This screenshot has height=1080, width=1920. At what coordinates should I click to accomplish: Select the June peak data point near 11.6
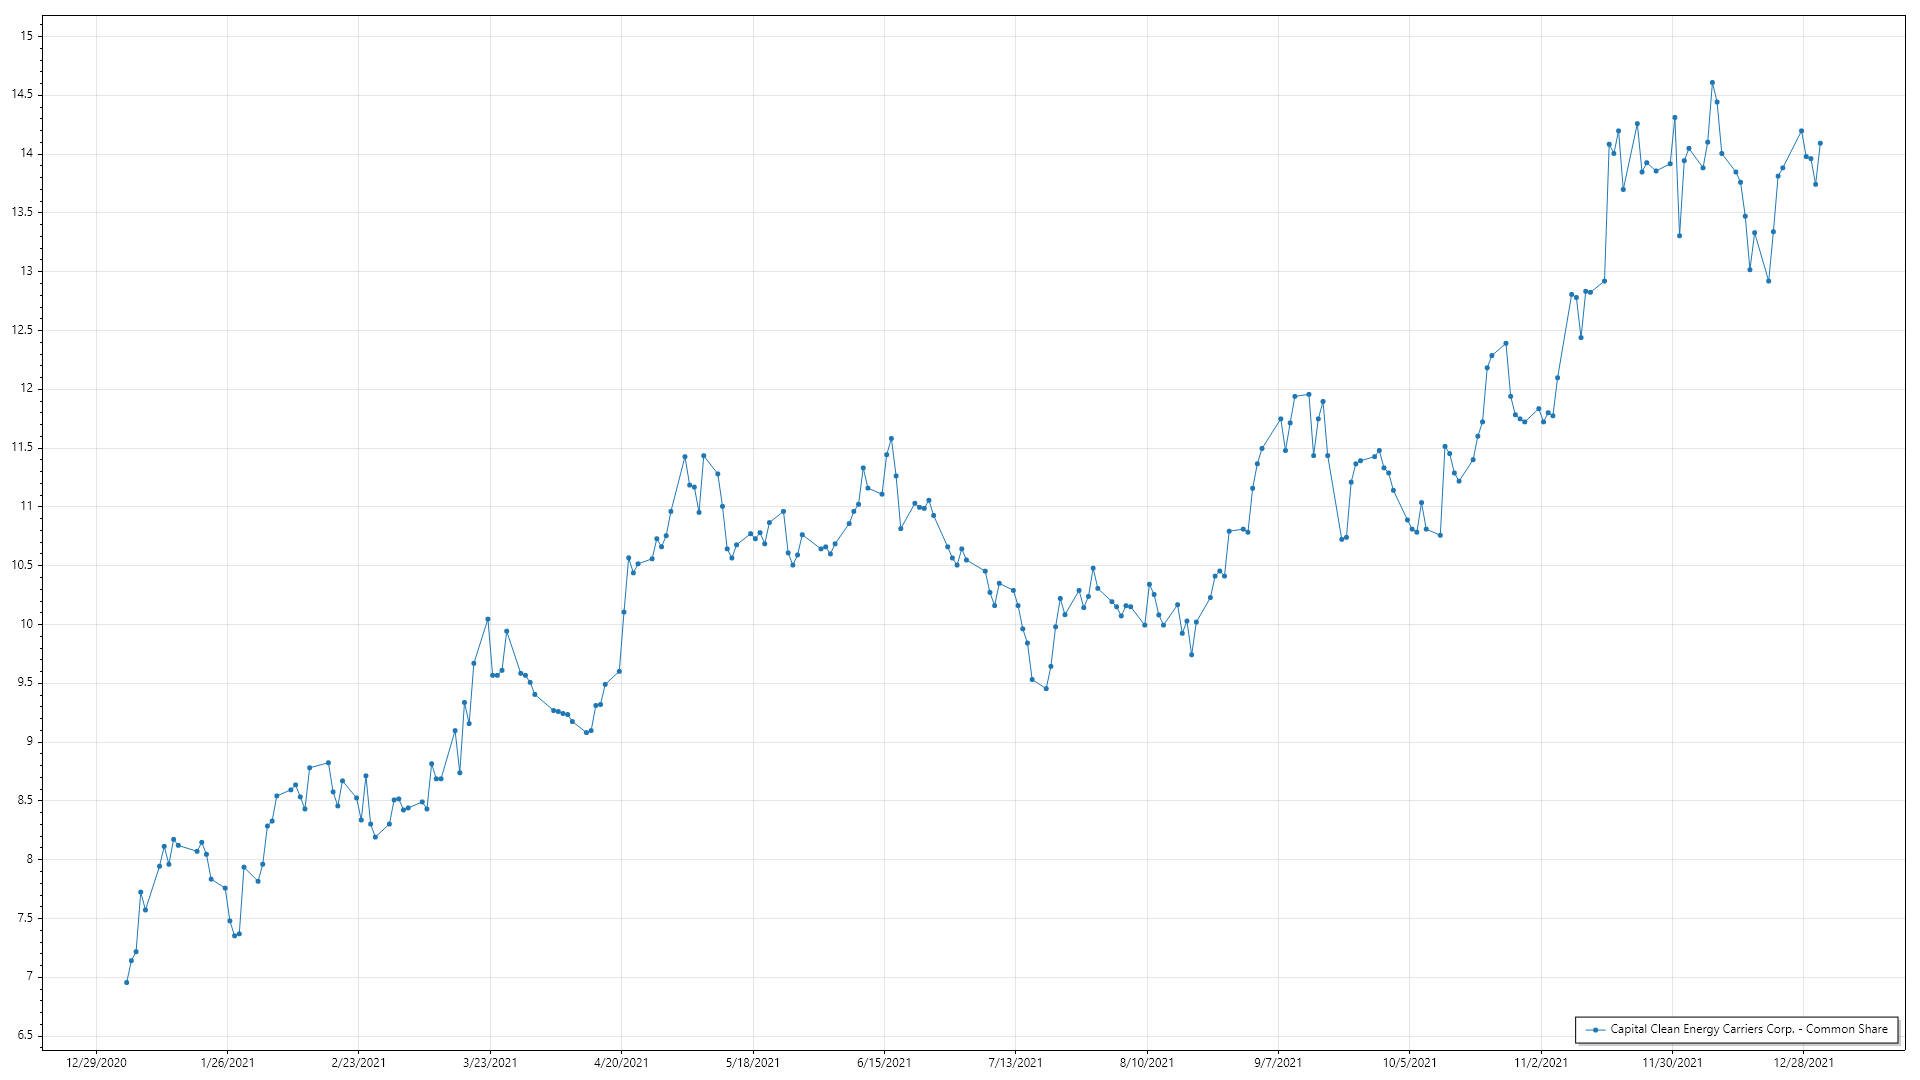891,438
